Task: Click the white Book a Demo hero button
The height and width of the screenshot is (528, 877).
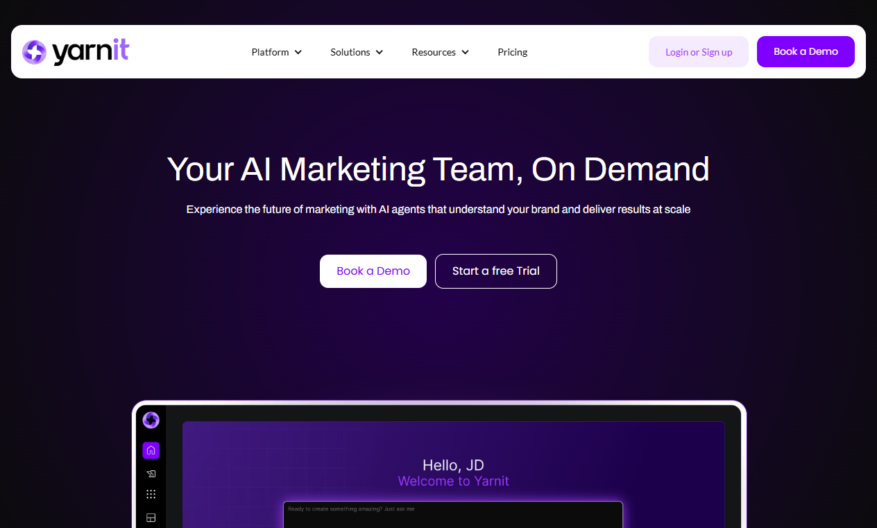Action: [373, 271]
